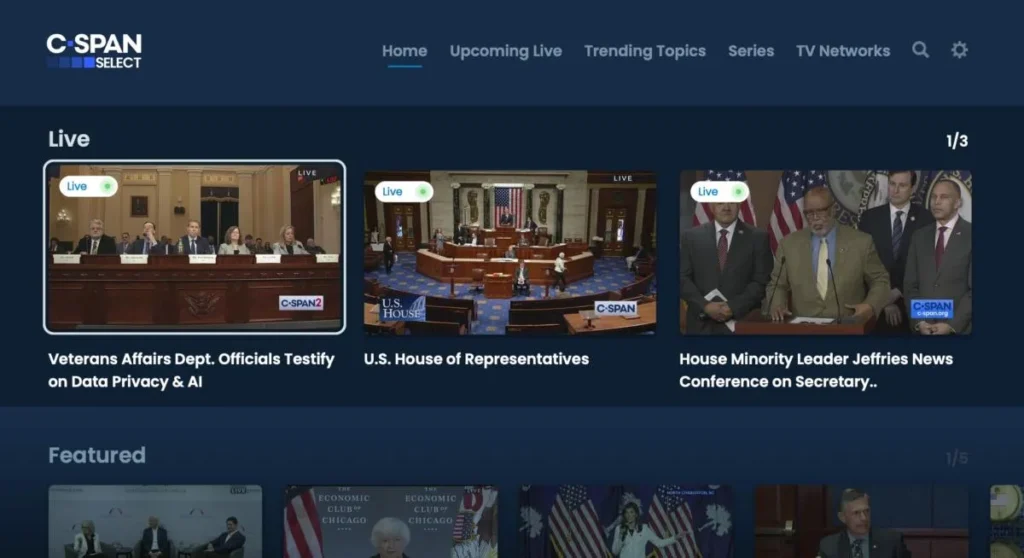Select Economic Club of Chicago featured thumbnail

(390, 522)
